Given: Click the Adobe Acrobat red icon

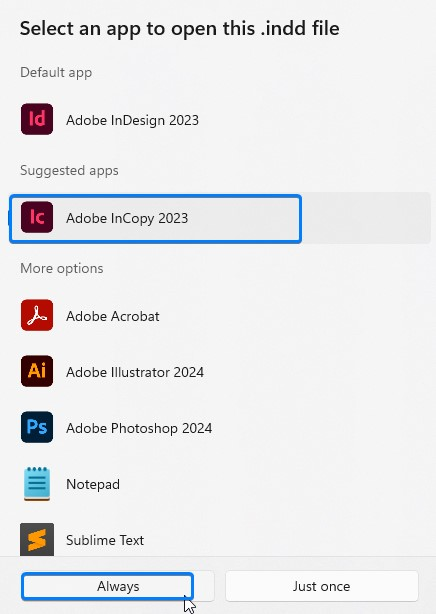Looking at the screenshot, I should pos(37,315).
